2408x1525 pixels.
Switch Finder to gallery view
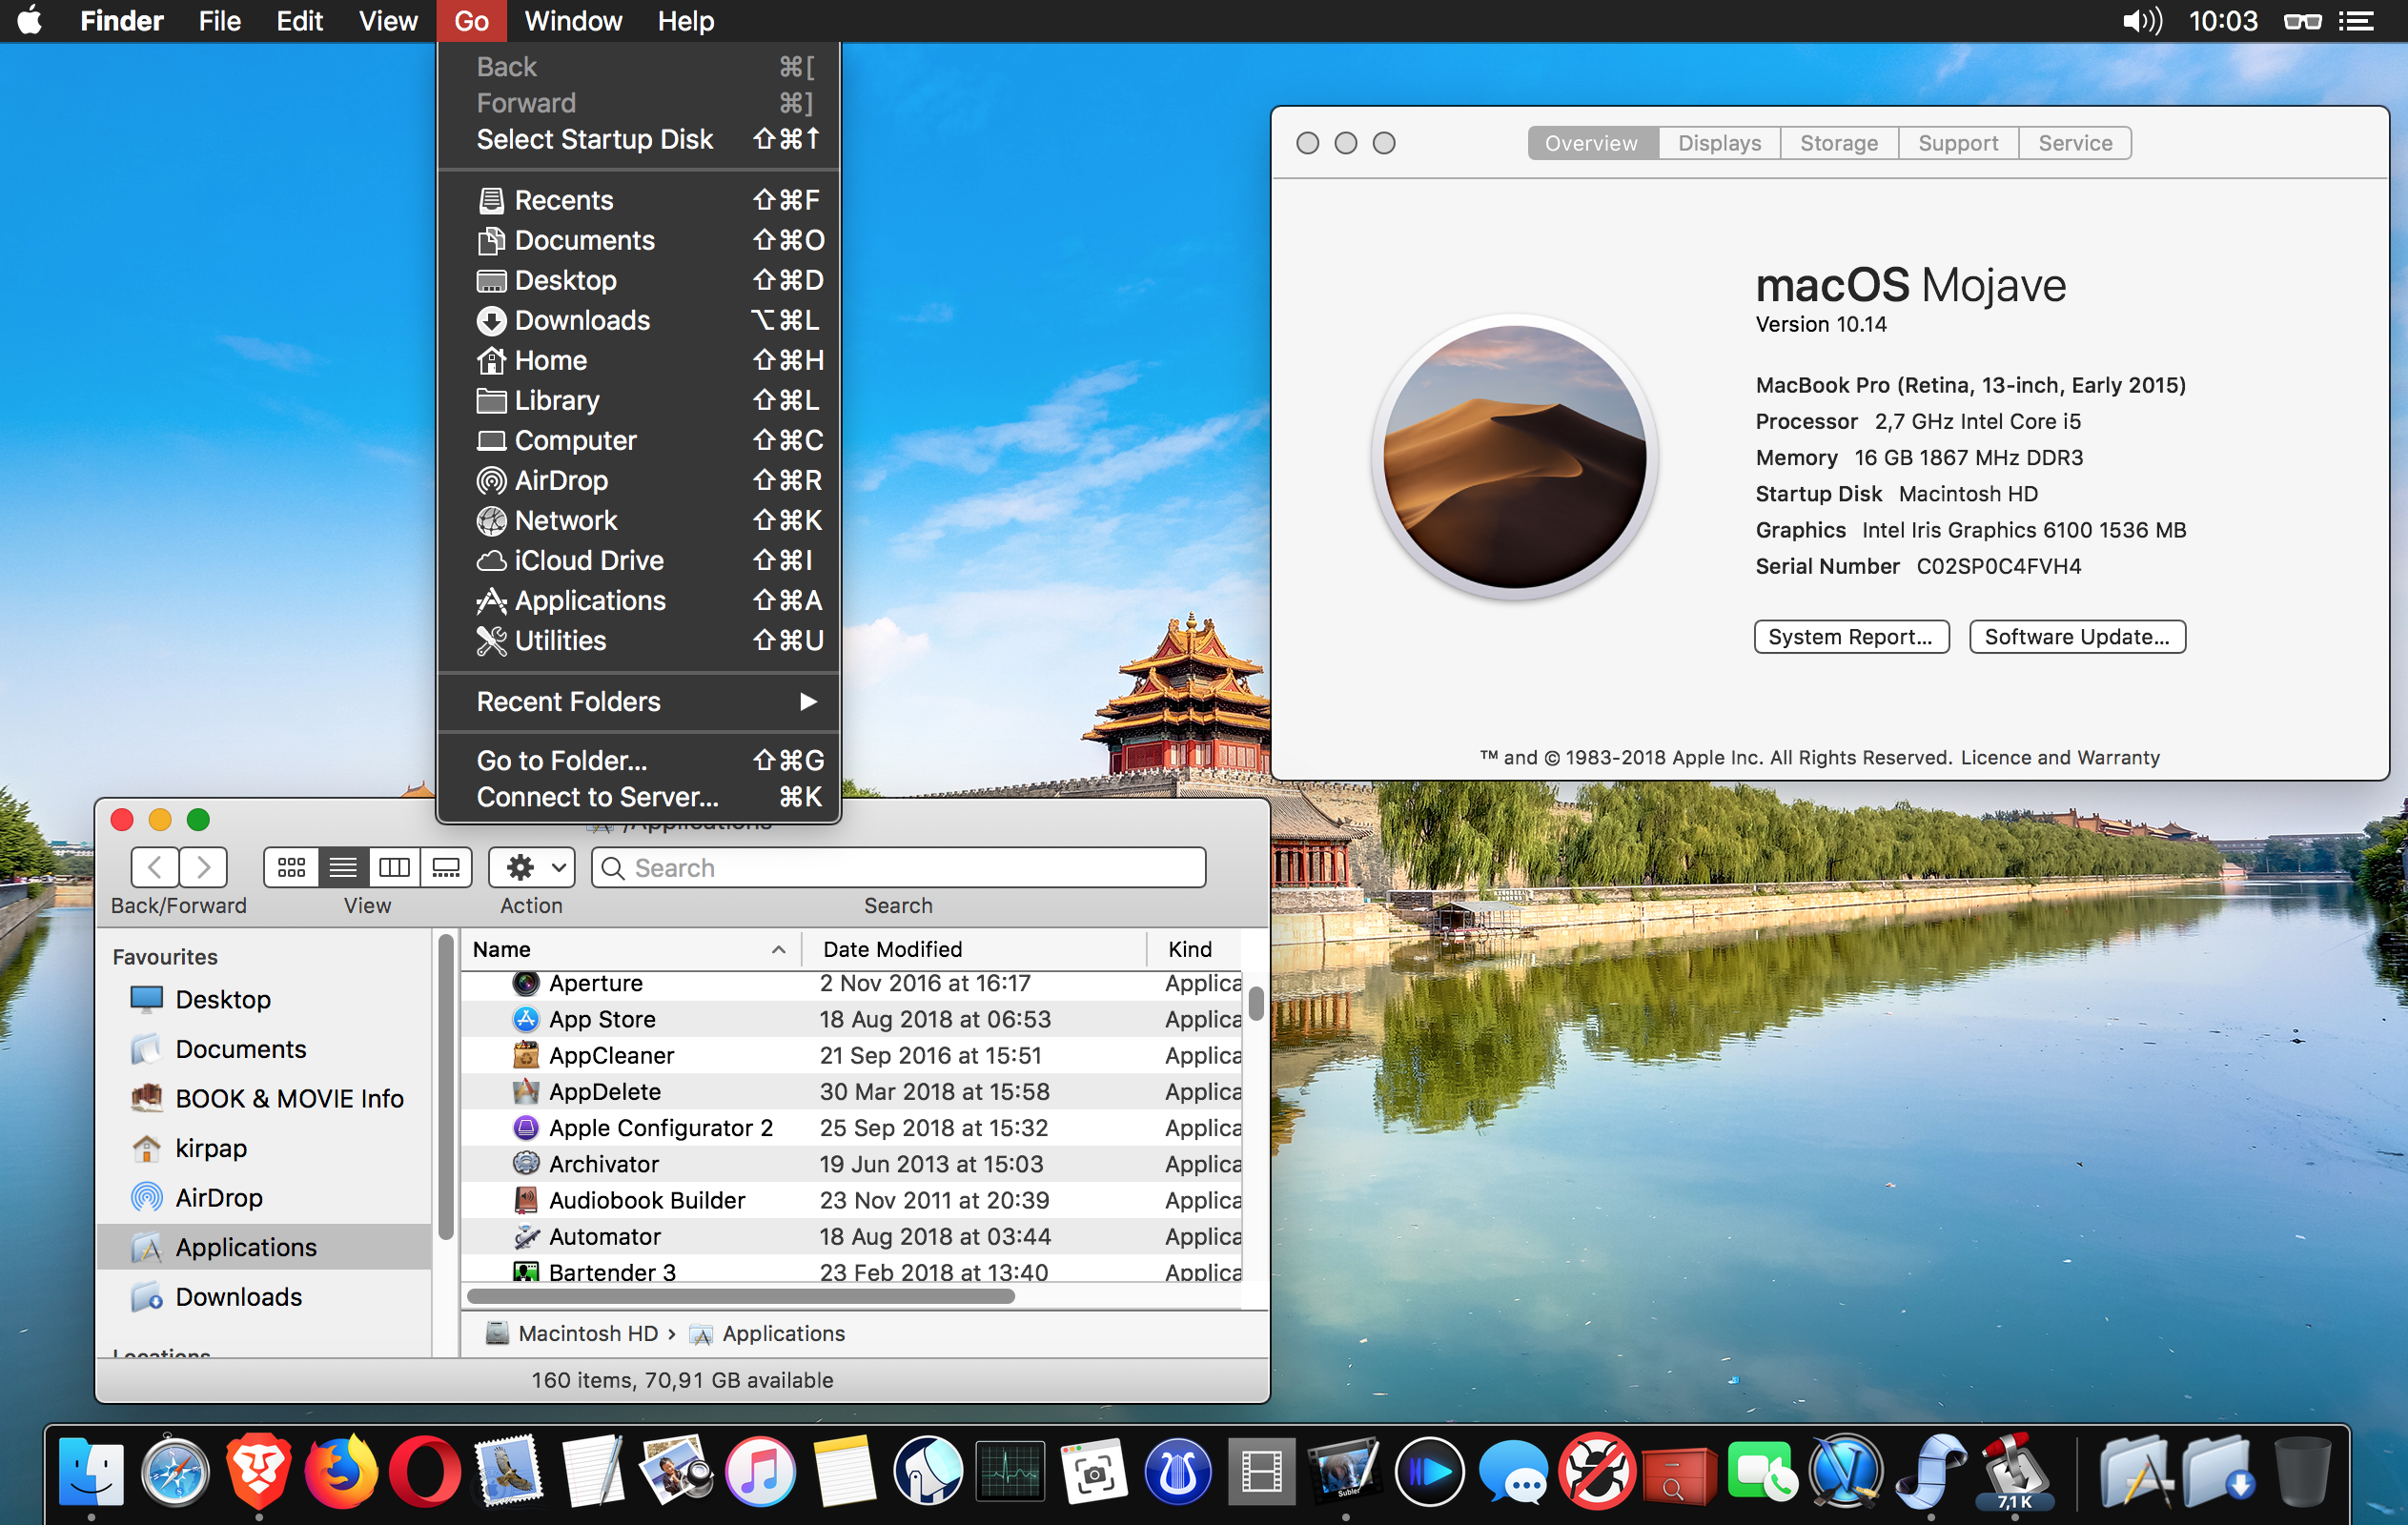[446, 867]
